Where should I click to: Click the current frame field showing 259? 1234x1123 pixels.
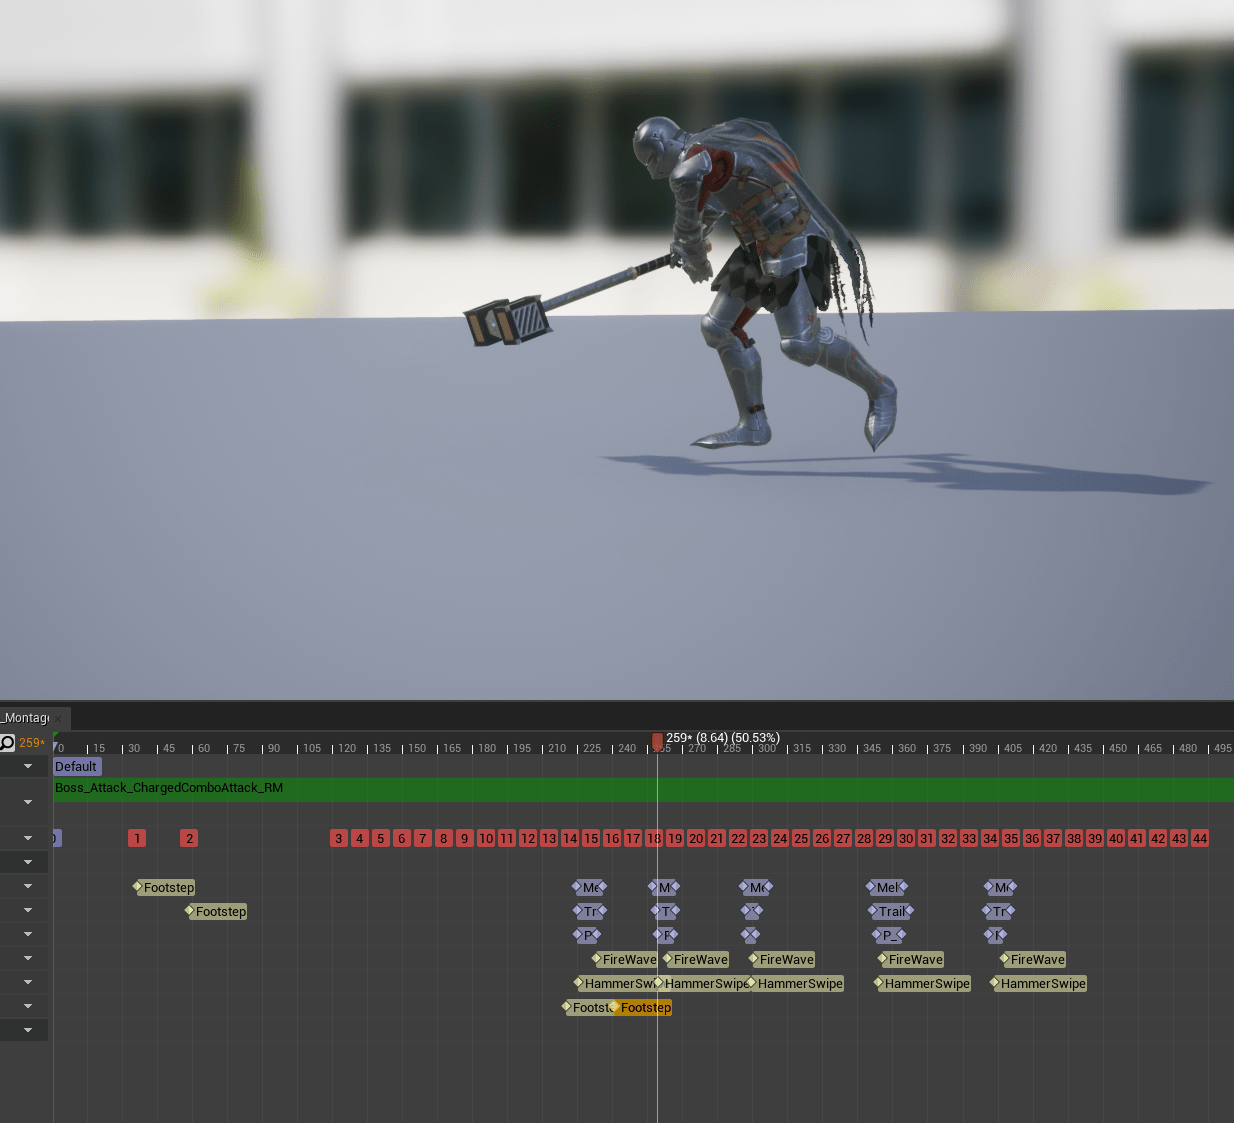click(31, 743)
